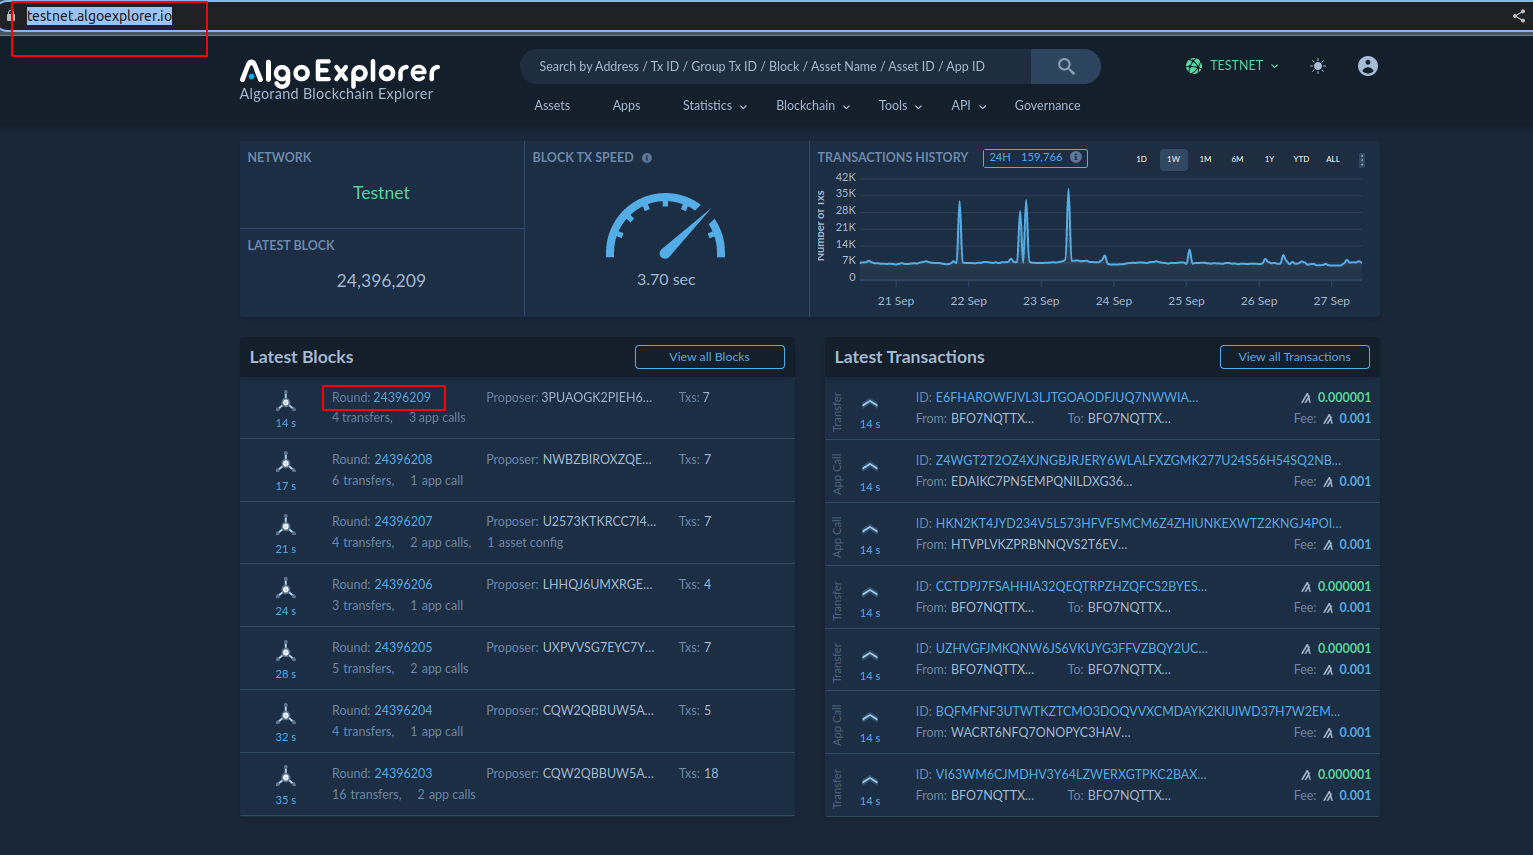Open the Governance page
The width and height of the screenshot is (1533, 855).
pos(1047,106)
